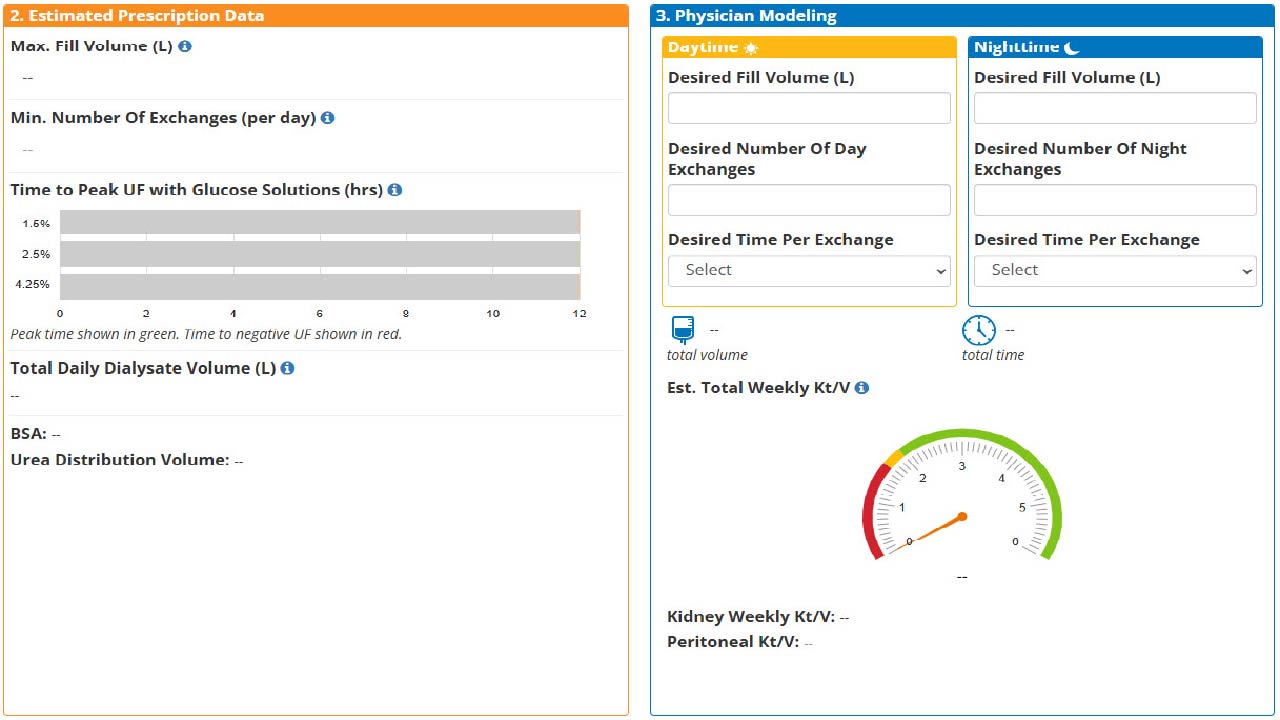Image resolution: width=1280 pixels, height=720 pixels.
Task: Click 'Est. Total Weekly Kt/V' label
Action: coord(759,388)
